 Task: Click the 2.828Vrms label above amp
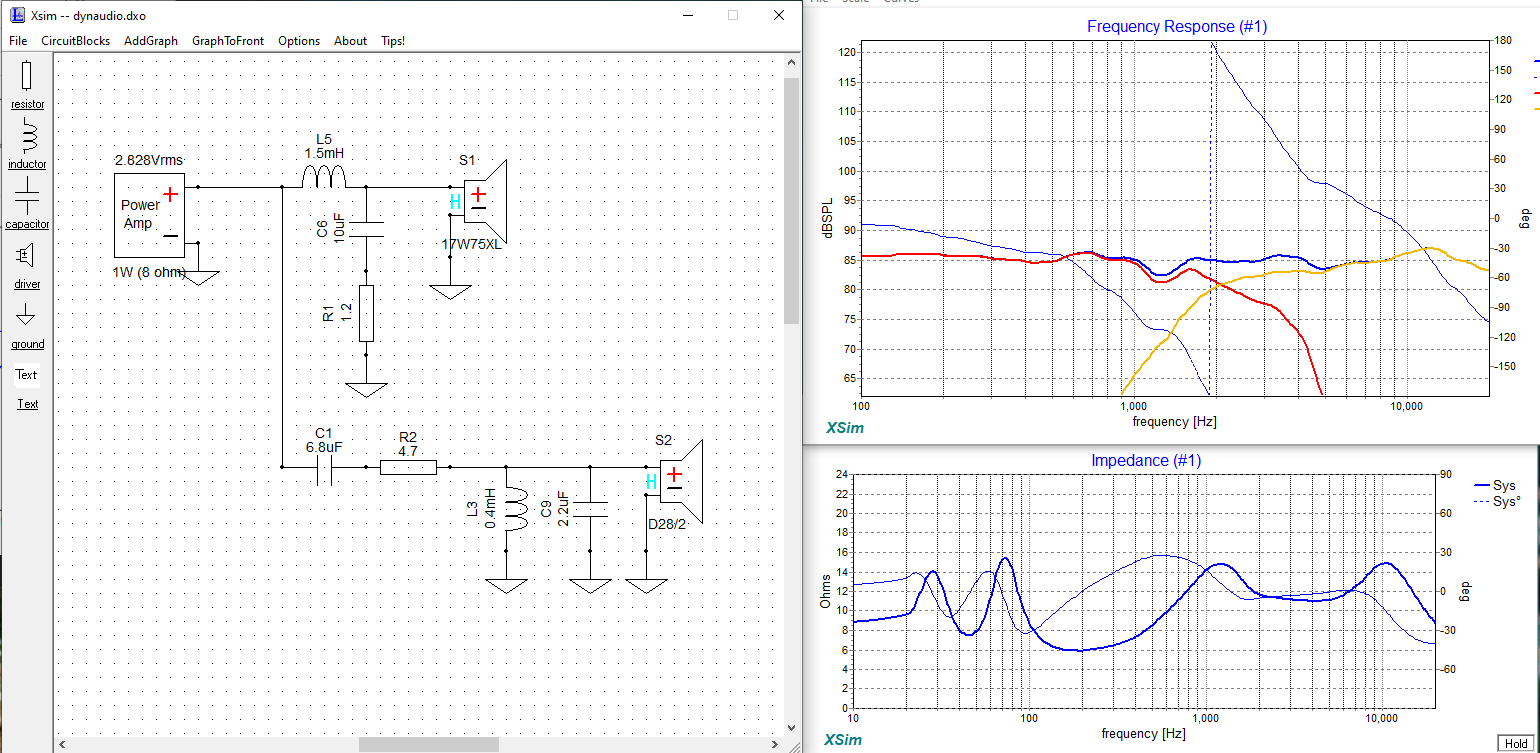pyautogui.click(x=149, y=160)
